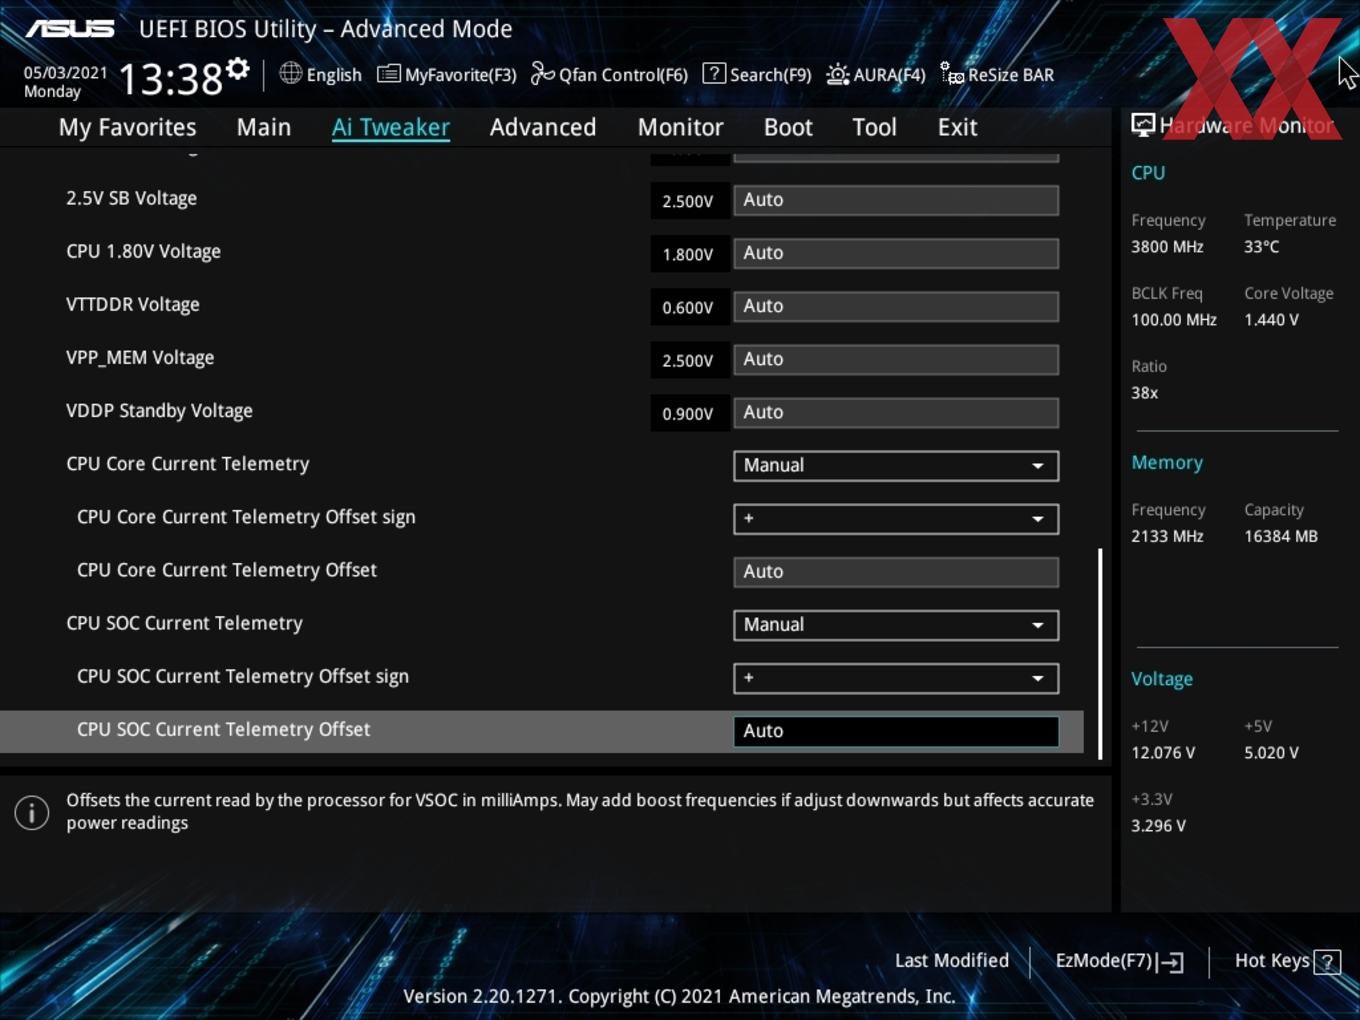Click the CPU SOC Current Telemetry label
Image resolution: width=1360 pixels, height=1020 pixels.
(x=184, y=623)
